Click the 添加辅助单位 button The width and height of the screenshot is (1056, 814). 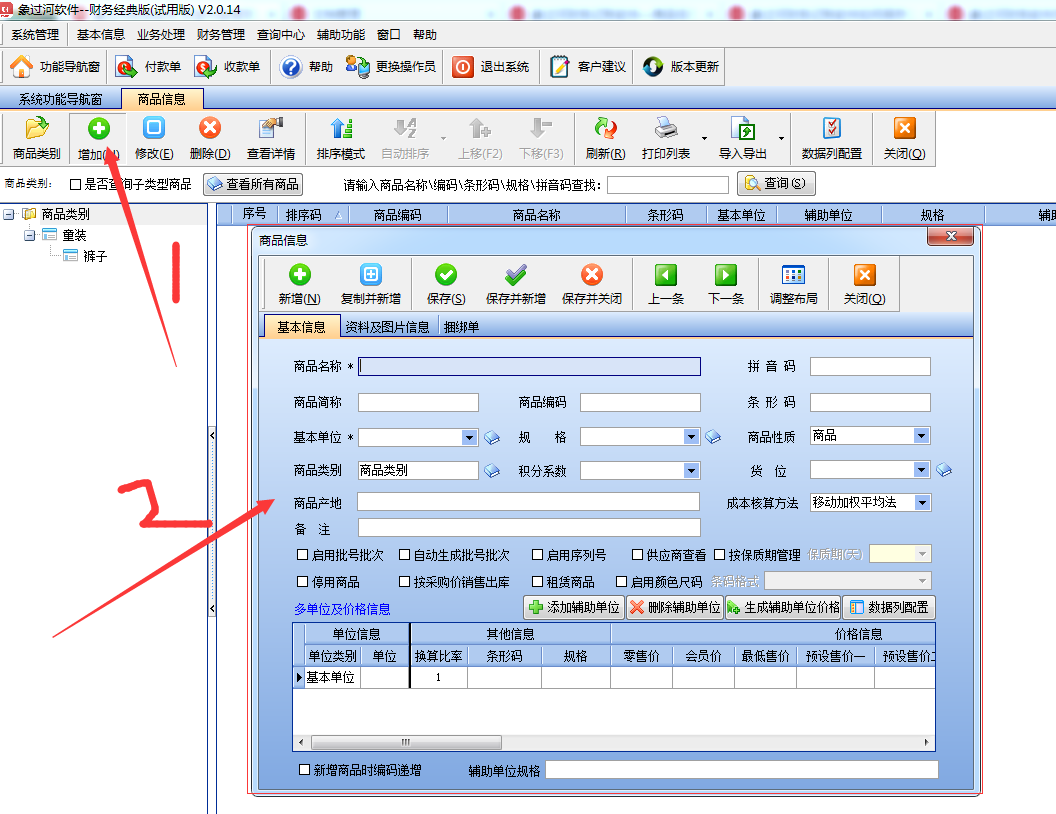(x=574, y=607)
